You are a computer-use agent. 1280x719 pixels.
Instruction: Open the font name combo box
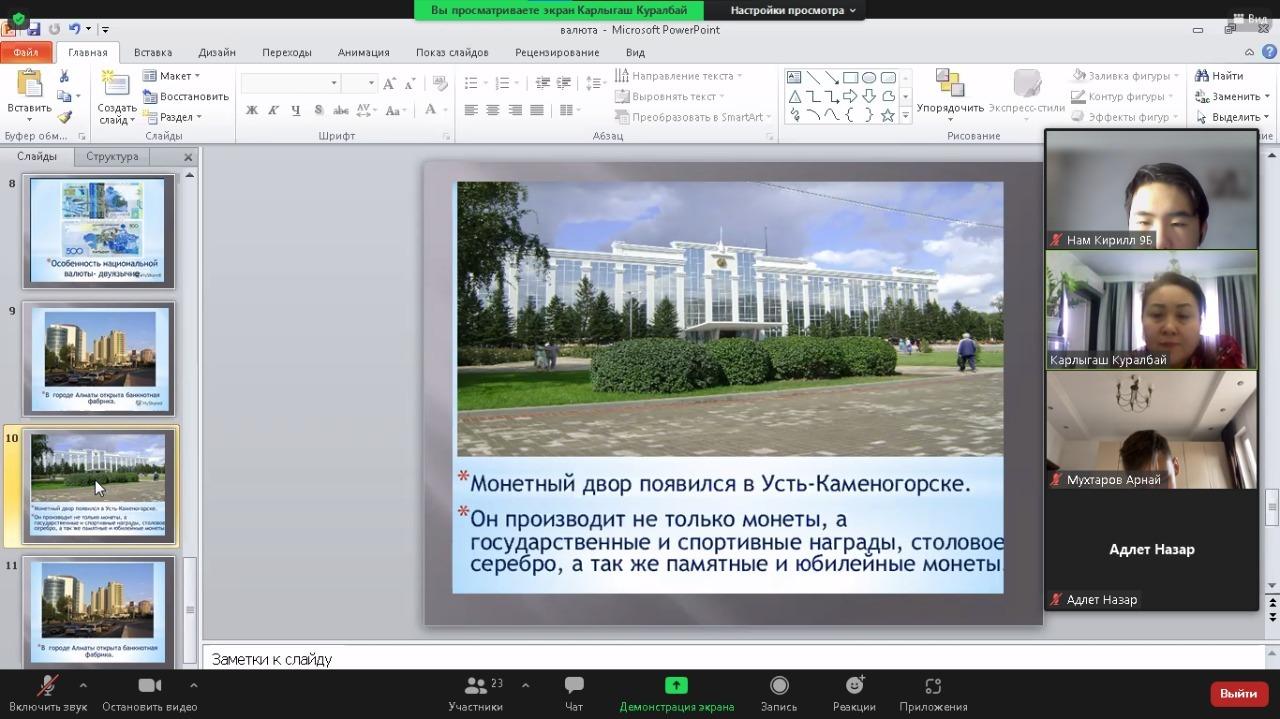pos(290,83)
